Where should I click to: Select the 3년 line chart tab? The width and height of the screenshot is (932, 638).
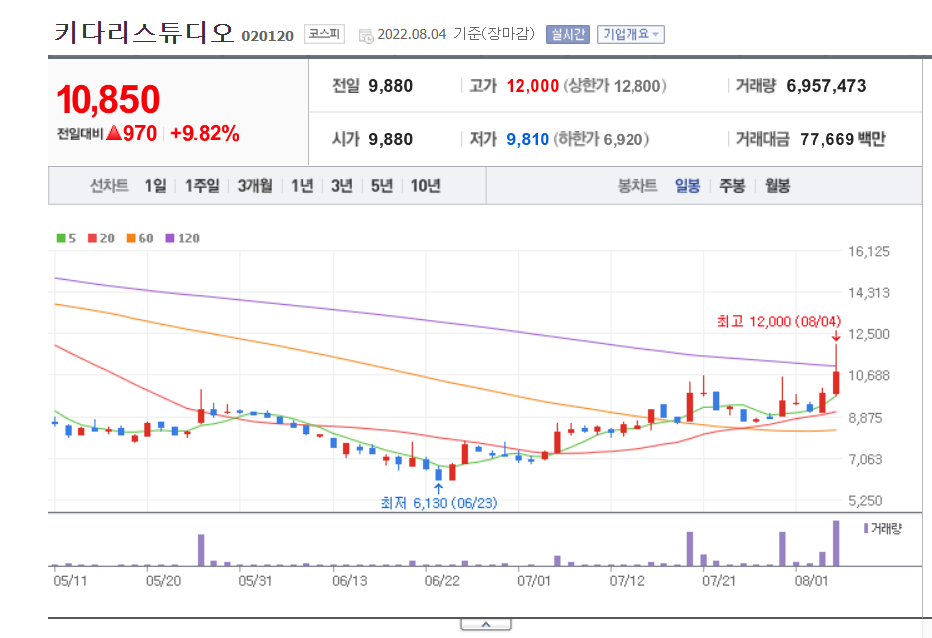click(342, 186)
